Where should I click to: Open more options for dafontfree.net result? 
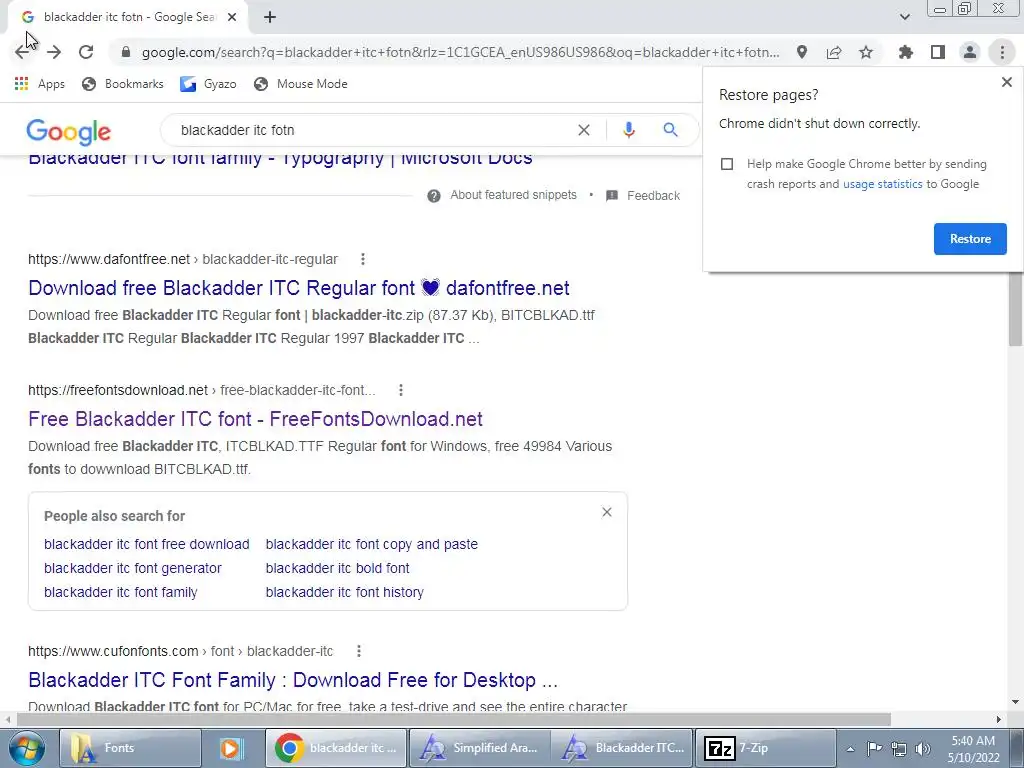coord(362,259)
